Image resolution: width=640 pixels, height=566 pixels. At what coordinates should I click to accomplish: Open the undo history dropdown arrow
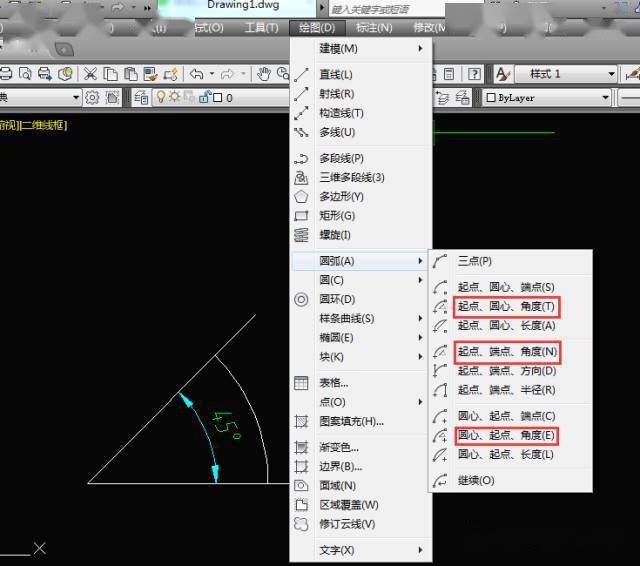click(x=212, y=74)
